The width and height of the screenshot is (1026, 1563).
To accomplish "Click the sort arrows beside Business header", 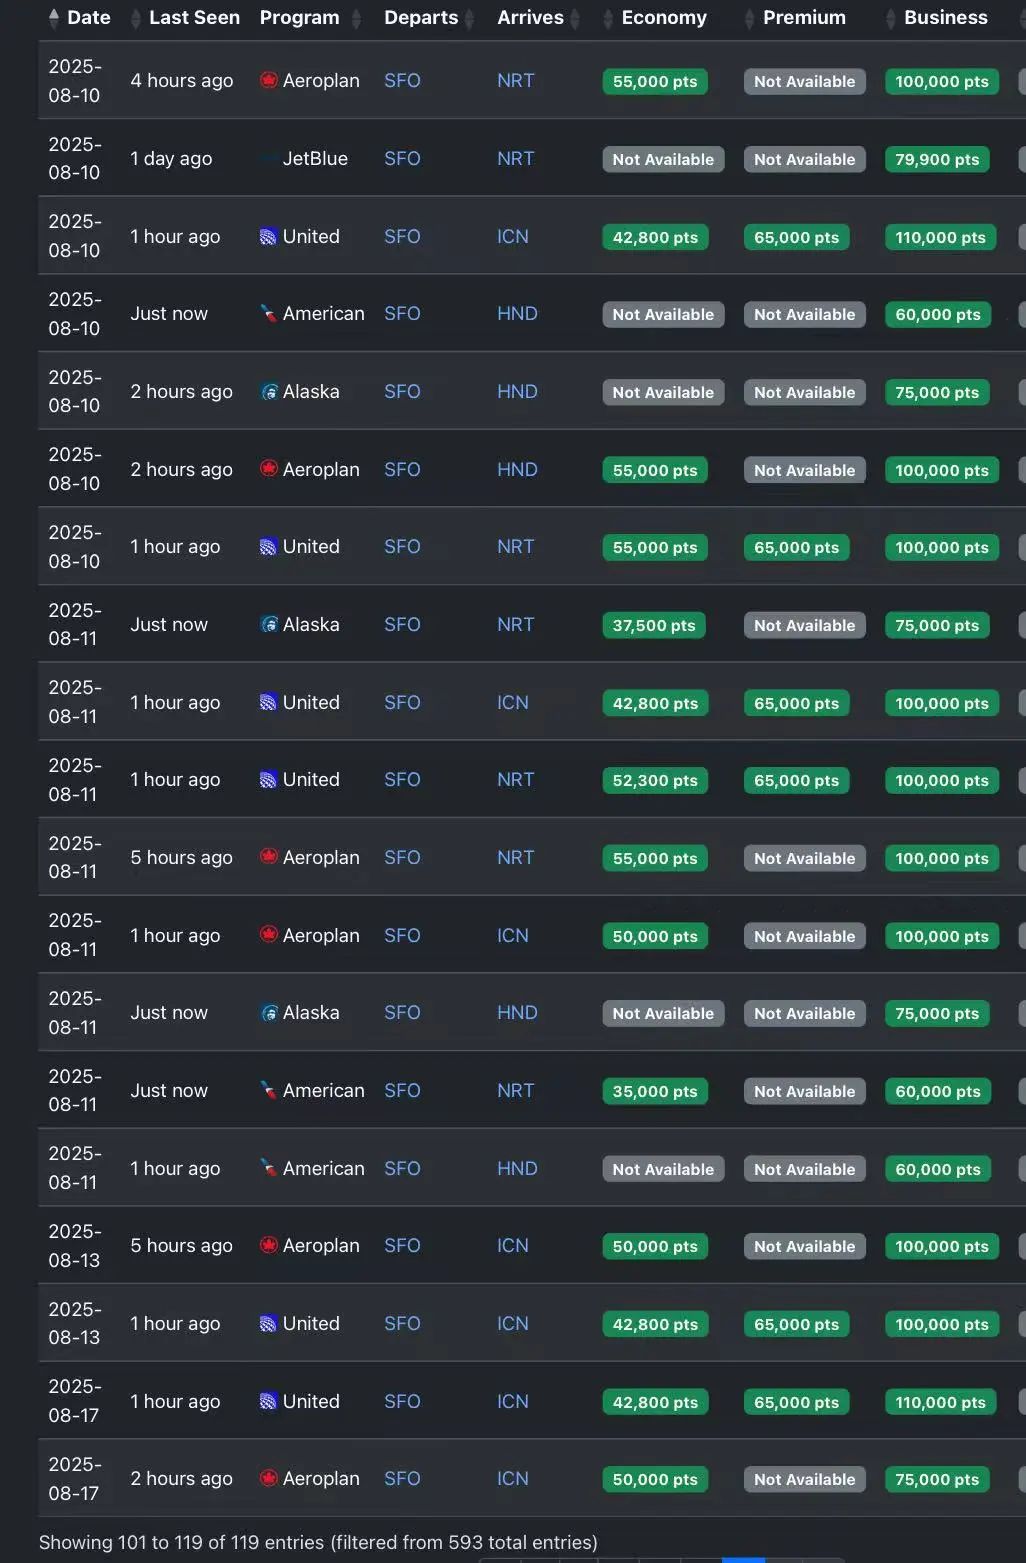I will [x=891, y=18].
